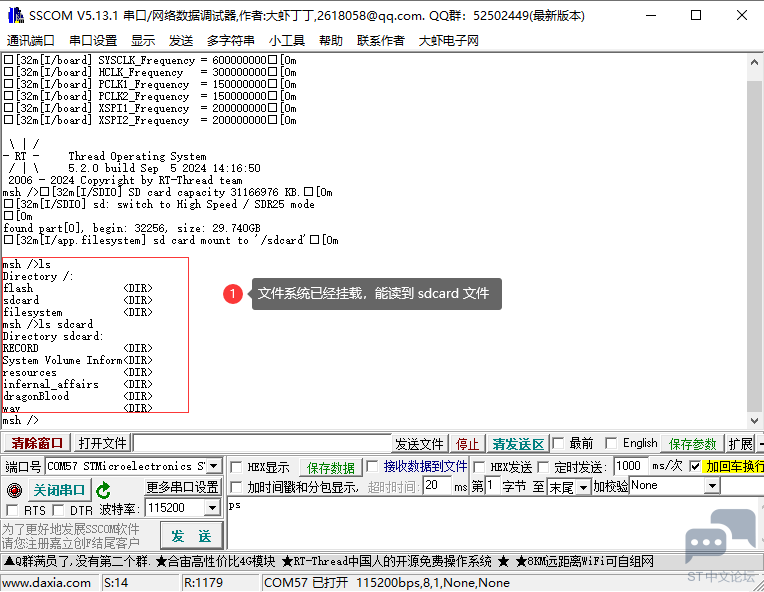Click the 发送 send button
The width and height of the screenshot is (764, 592).
(191, 536)
